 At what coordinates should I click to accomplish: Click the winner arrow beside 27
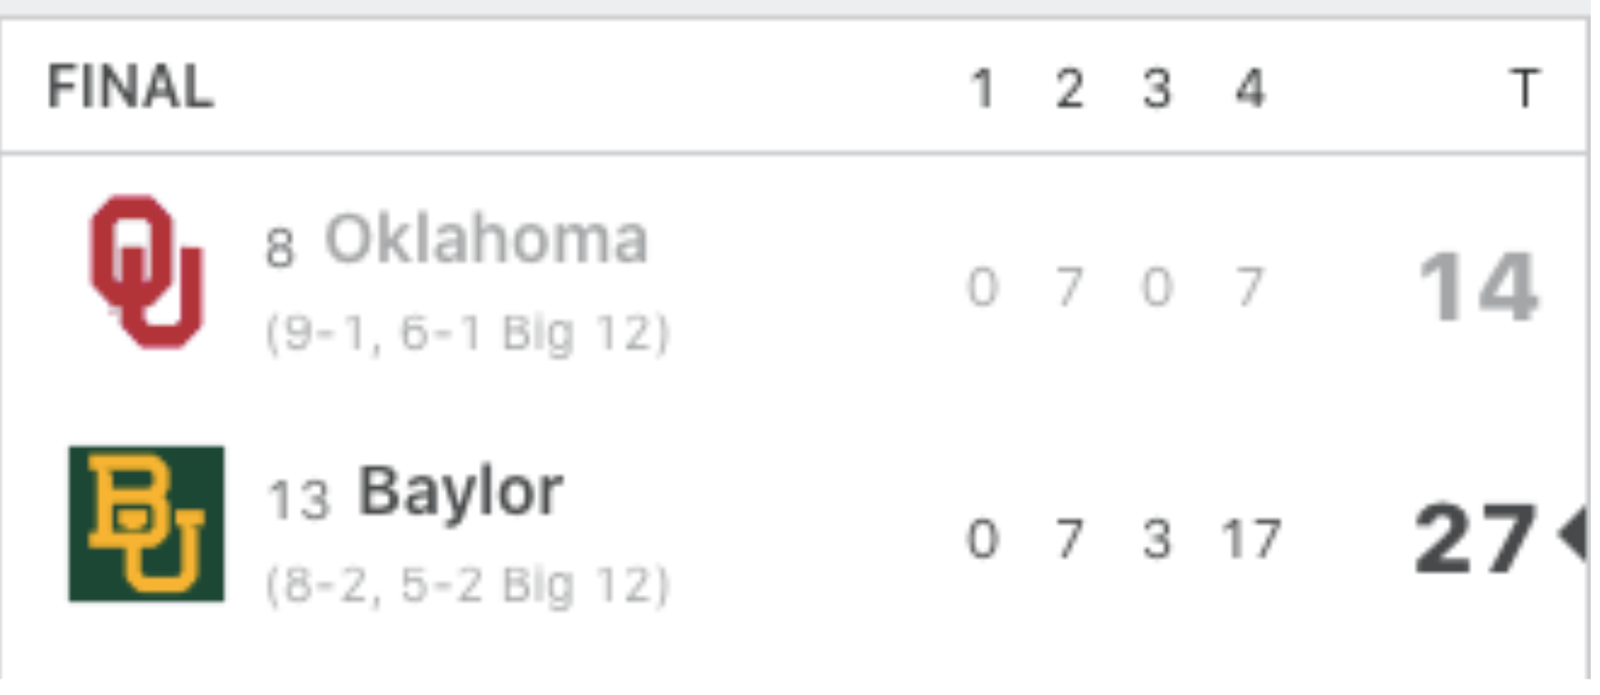[x=1573, y=536]
